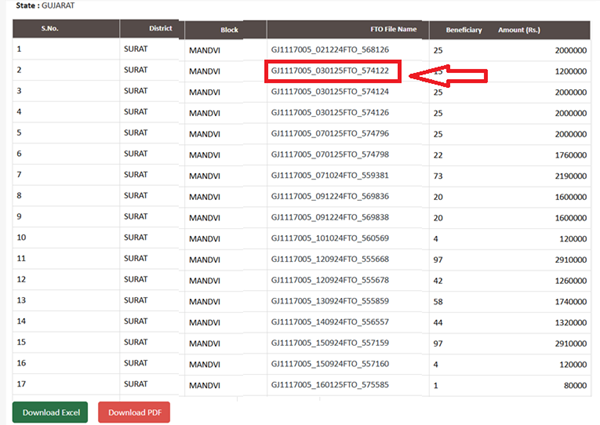This screenshot has width=600, height=425.
Task: Open FTO file GJ1117005_070125FTO_574796
Action: click(x=330, y=134)
